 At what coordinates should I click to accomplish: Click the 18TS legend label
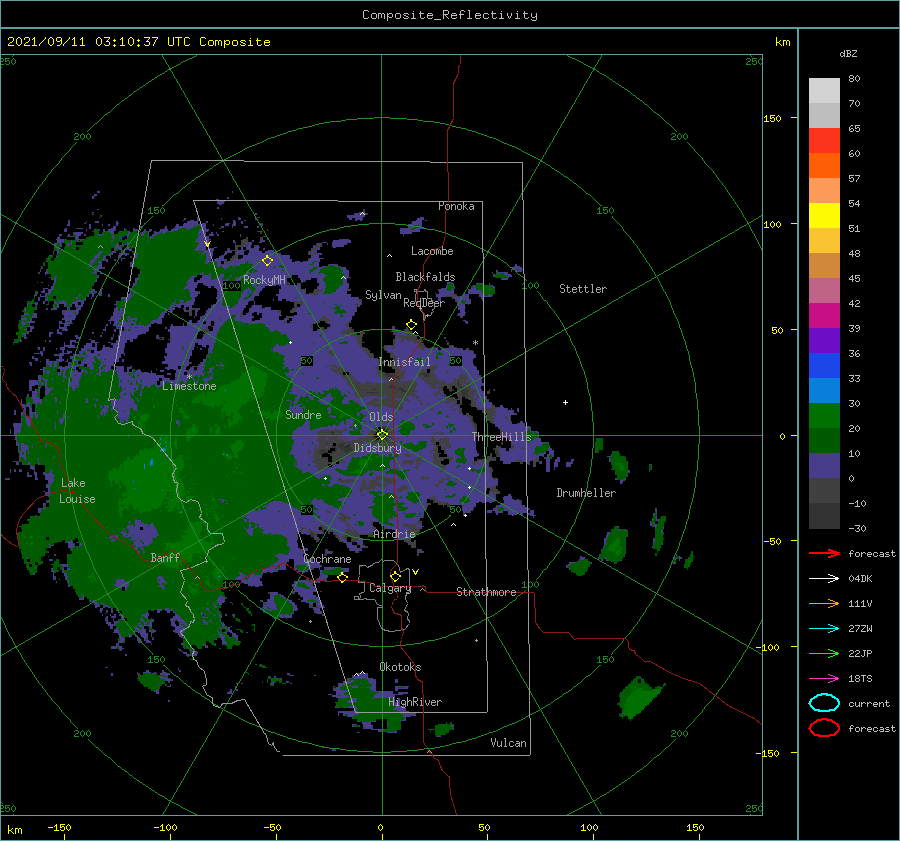pos(860,679)
